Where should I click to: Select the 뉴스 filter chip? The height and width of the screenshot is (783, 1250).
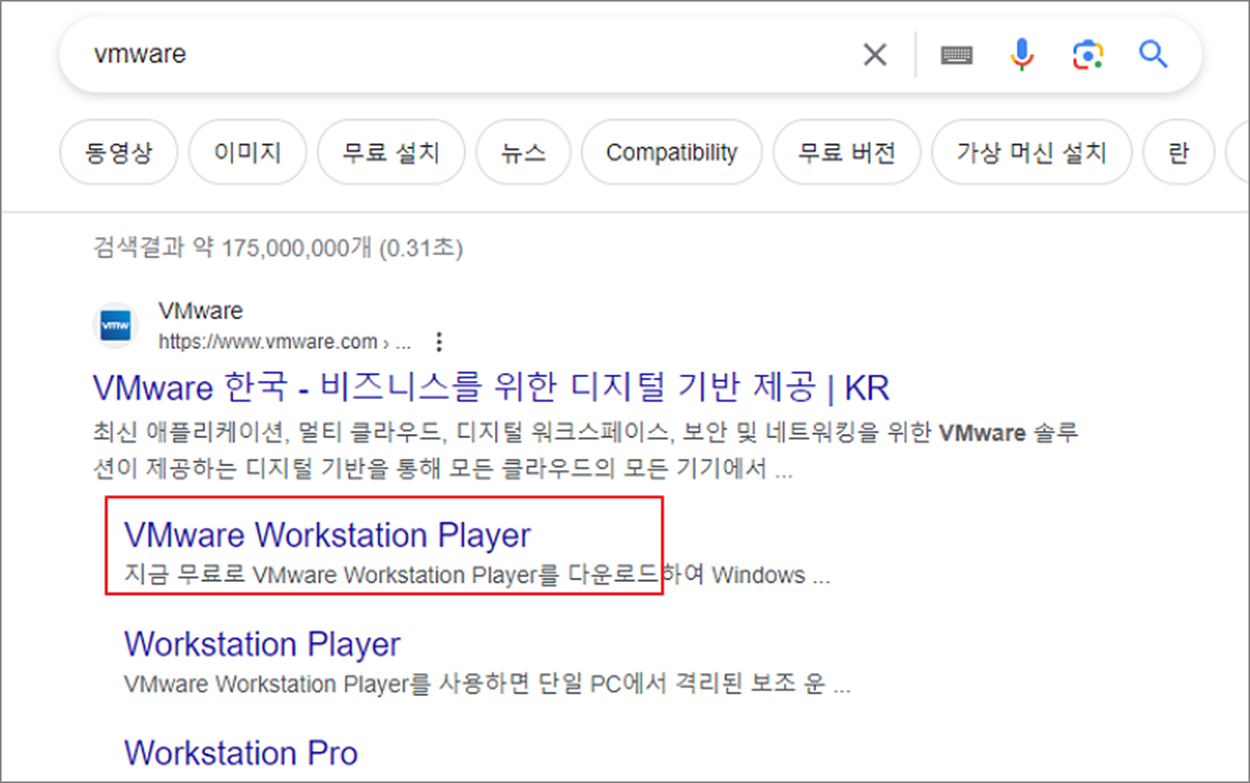point(523,152)
